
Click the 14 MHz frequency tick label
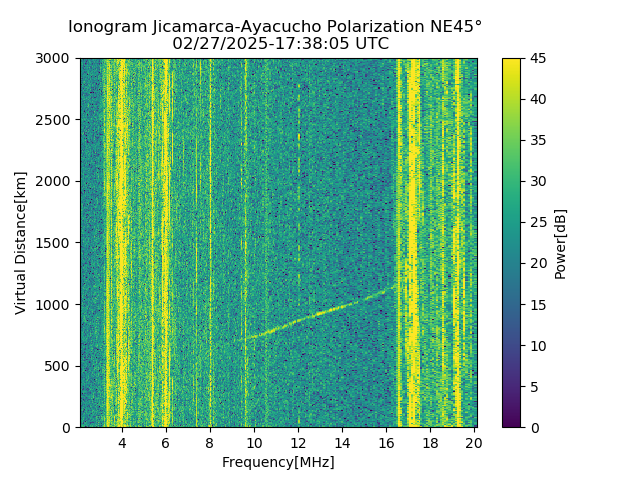(342, 443)
